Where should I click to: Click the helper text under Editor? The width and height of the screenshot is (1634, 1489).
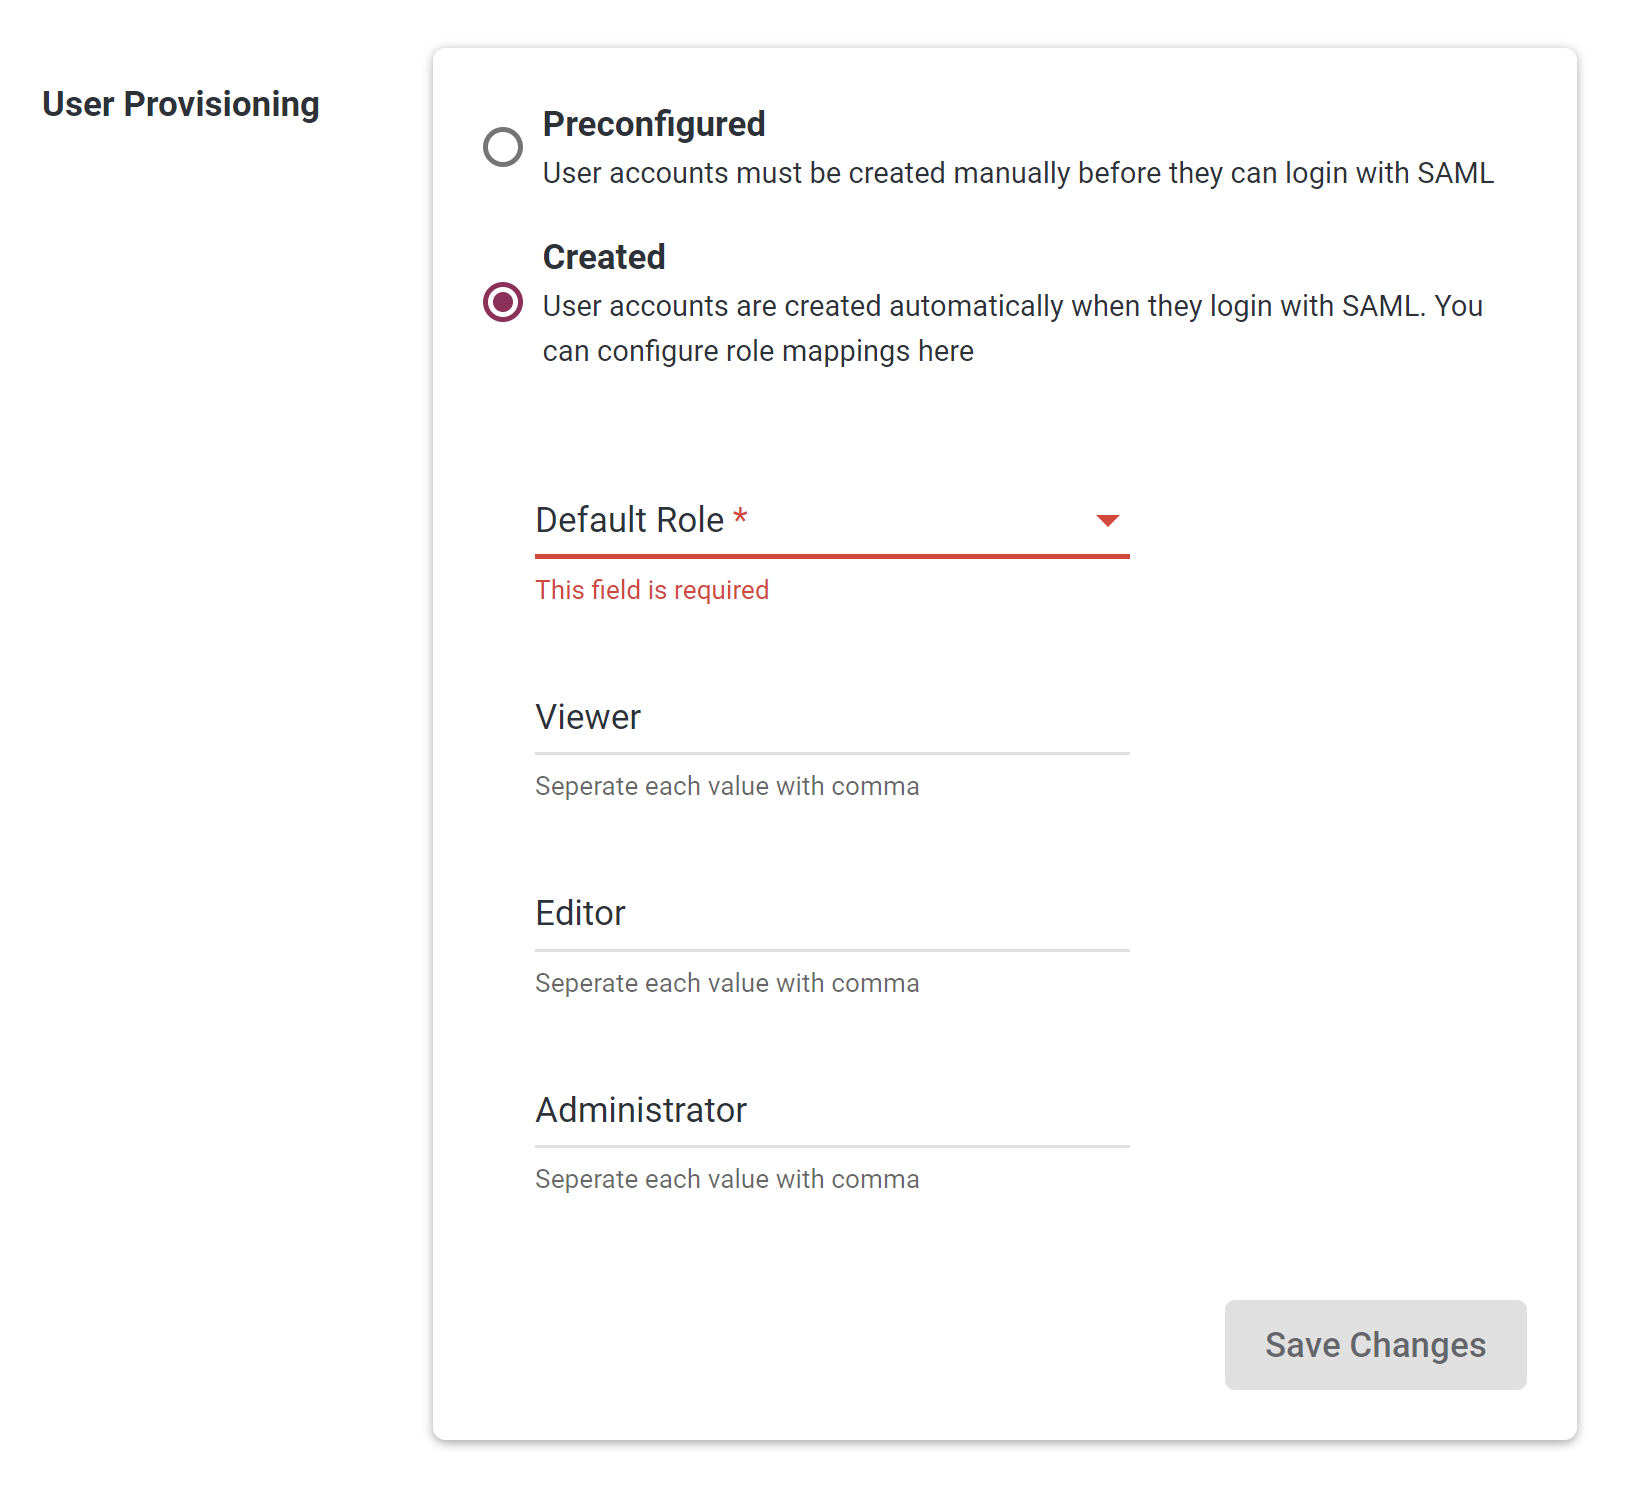[727, 983]
